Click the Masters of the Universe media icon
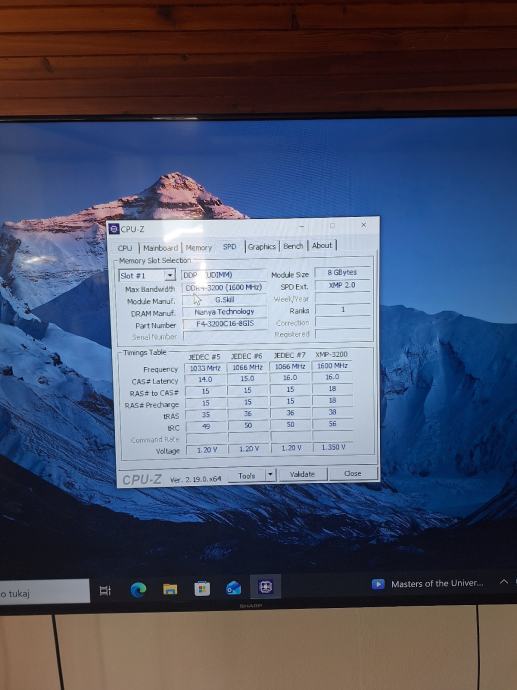 [x=378, y=584]
